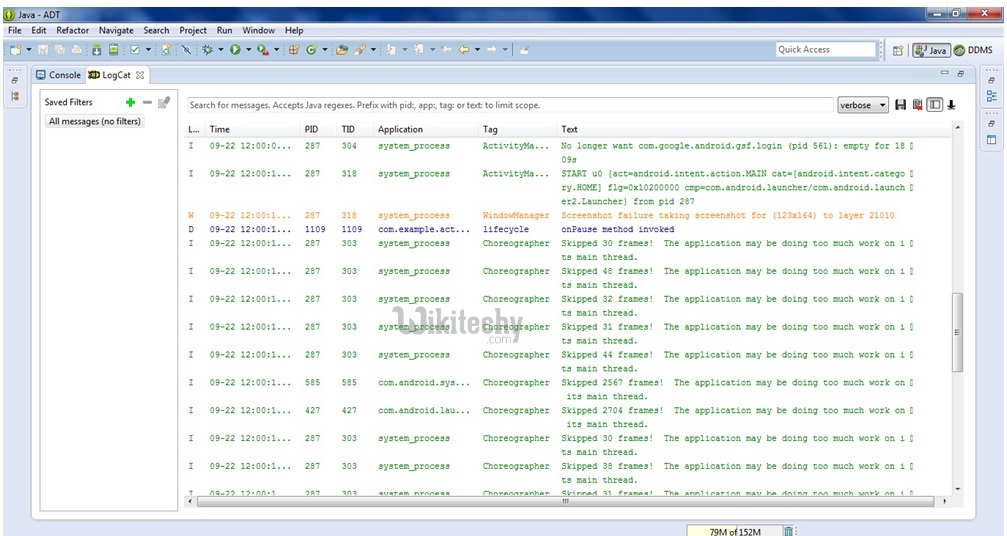Click the vertical scrollbar thumb in log
The height and width of the screenshot is (536, 1007).
(x=956, y=333)
